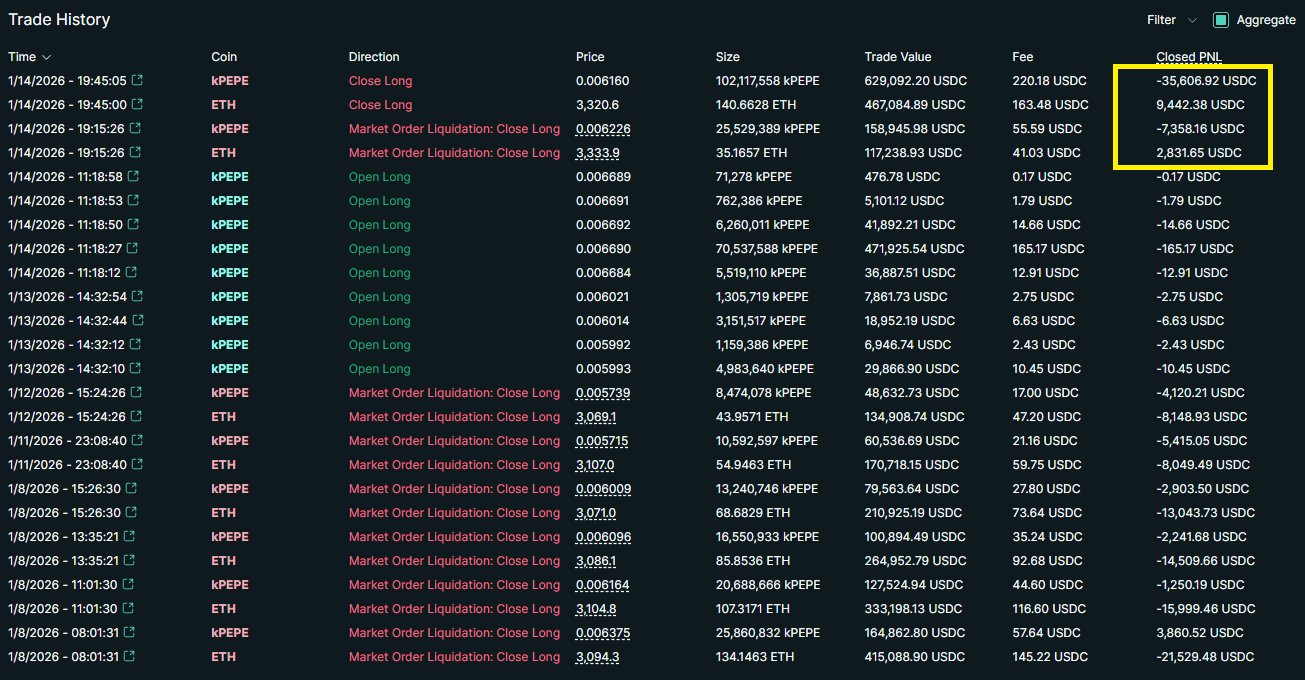The height and width of the screenshot is (680, 1305).
Task: Click external link icon beside 11:18:12 trade
Action: click(x=137, y=273)
